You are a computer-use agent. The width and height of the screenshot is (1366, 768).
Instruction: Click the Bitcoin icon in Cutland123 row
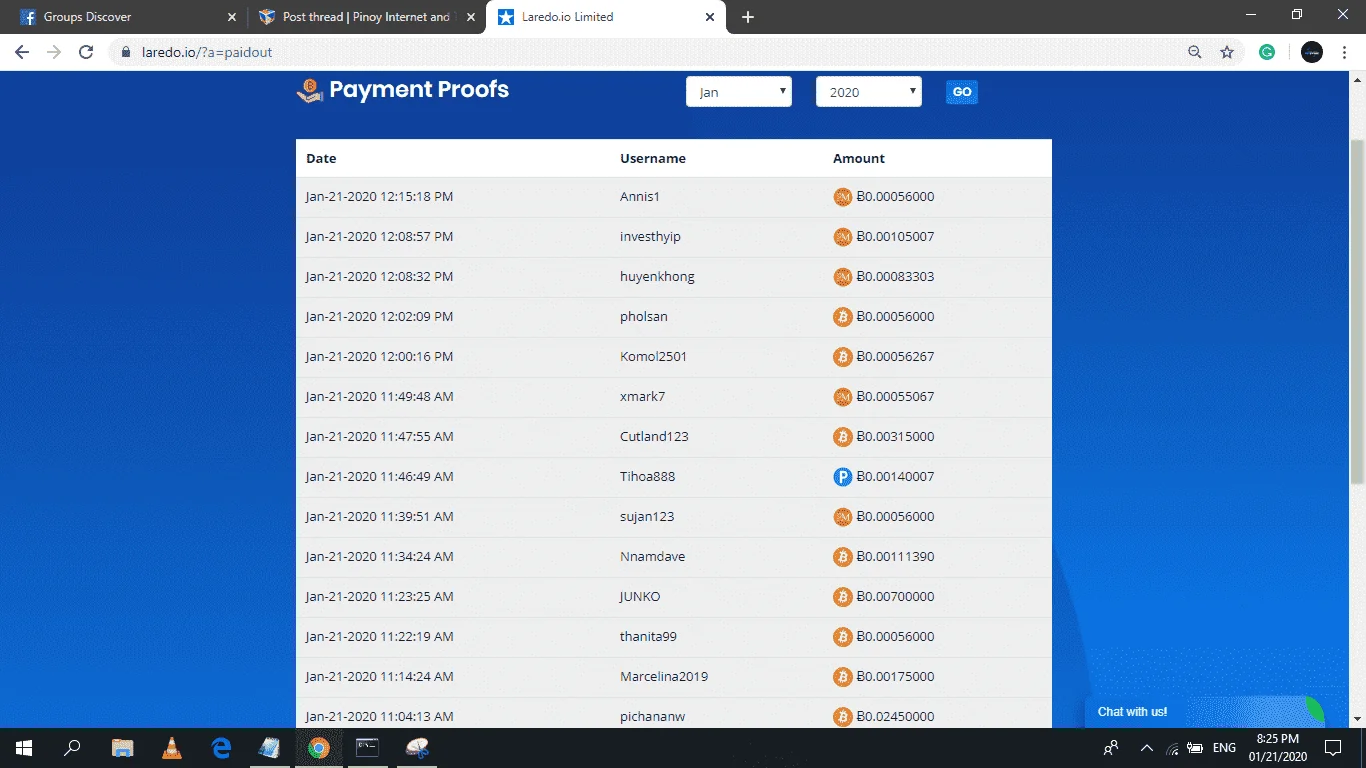843,437
